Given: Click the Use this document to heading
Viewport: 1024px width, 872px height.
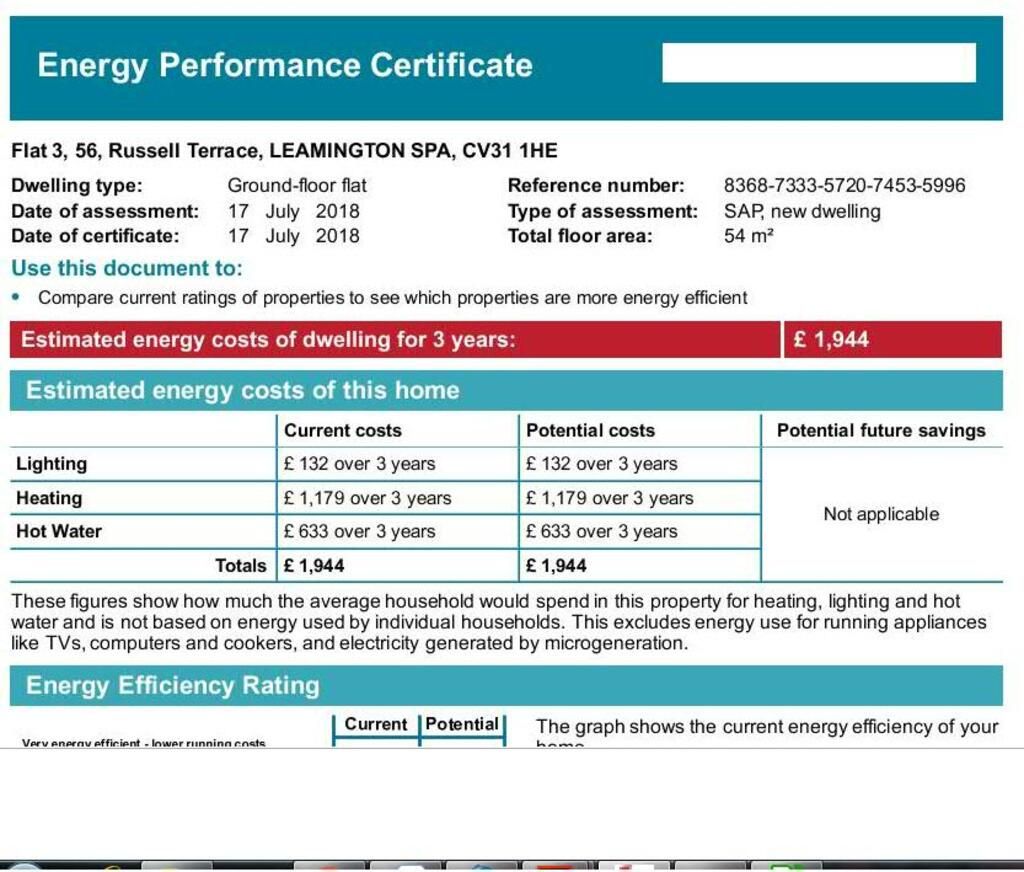Looking at the screenshot, I should [127, 268].
